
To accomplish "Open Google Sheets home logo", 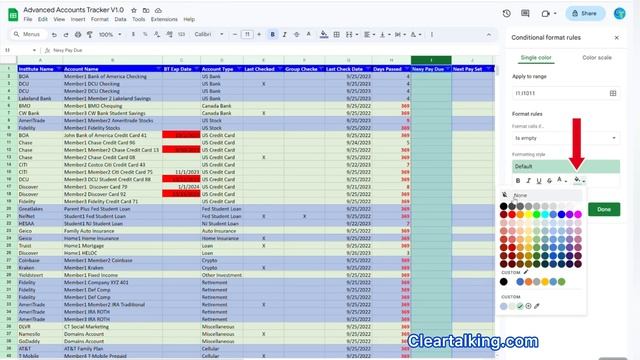I will [x=13, y=14].
